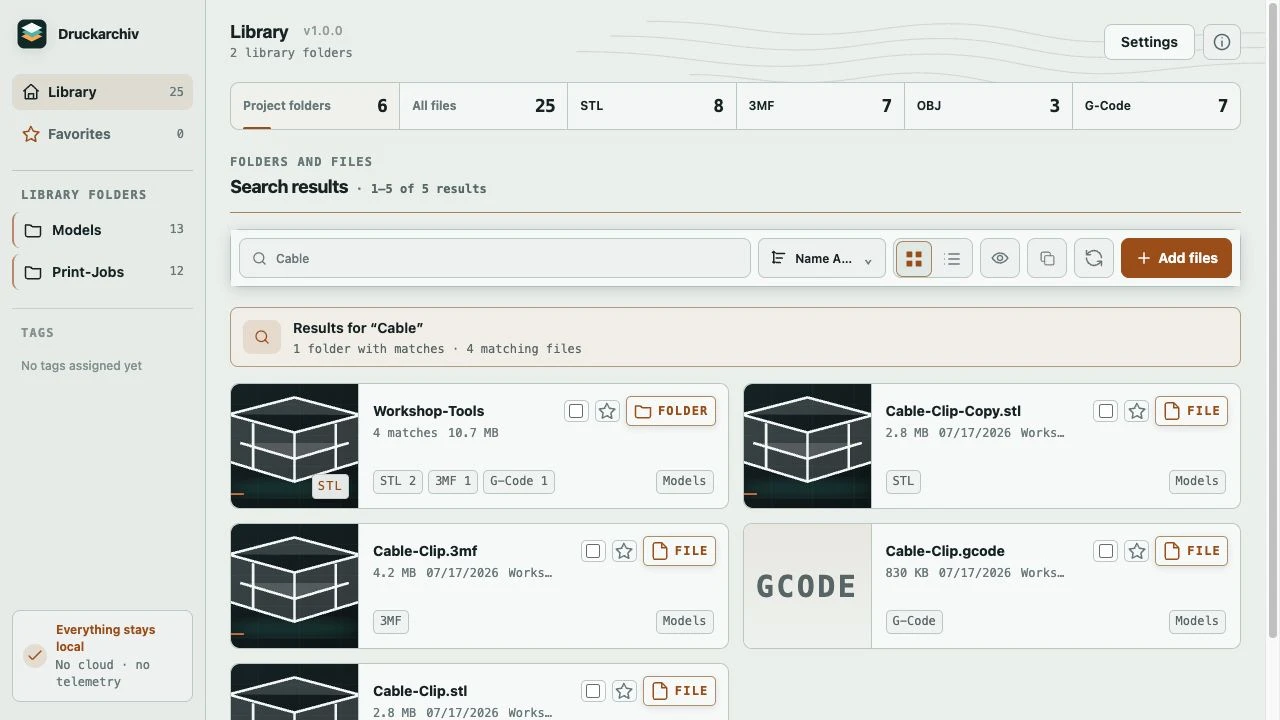This screenshot has height=720, width=1280.
Task: Select the 3MF file type tab
Action: [x=820, y=106]
